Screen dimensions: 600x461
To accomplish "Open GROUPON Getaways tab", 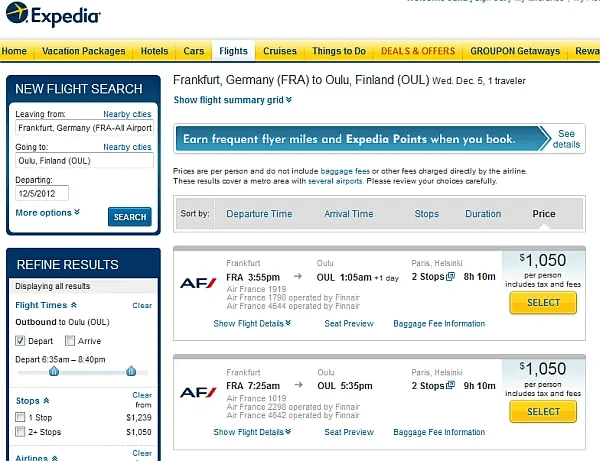I will point(515,51).
